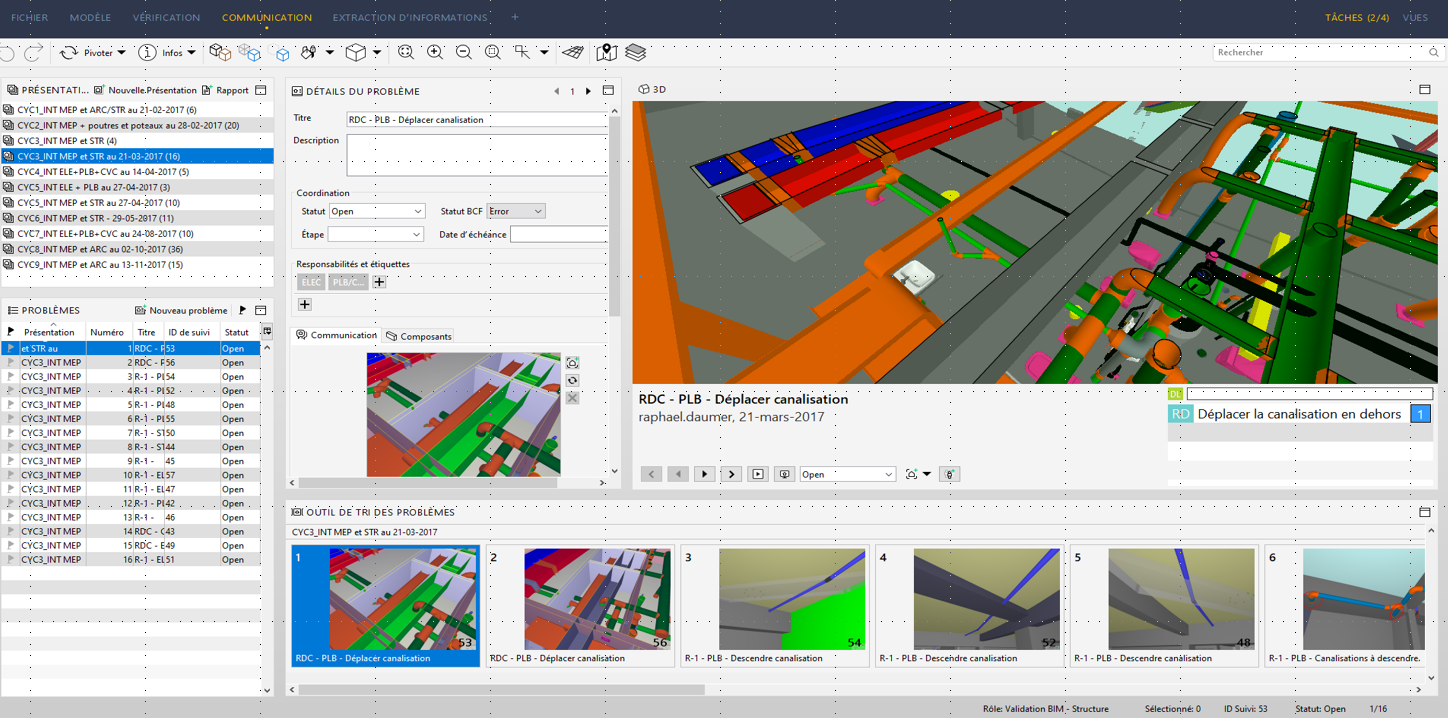Select CYC8_INT MEP et ARC presentation

click(x=100, y=249)
